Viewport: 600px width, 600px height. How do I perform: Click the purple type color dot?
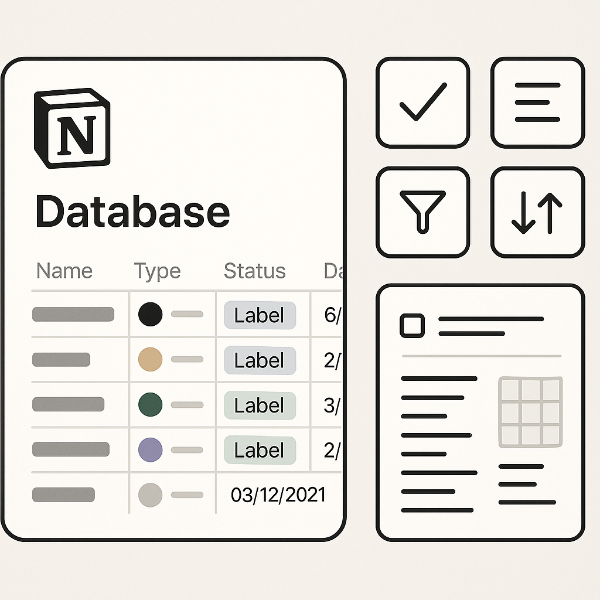coord(150,450)
